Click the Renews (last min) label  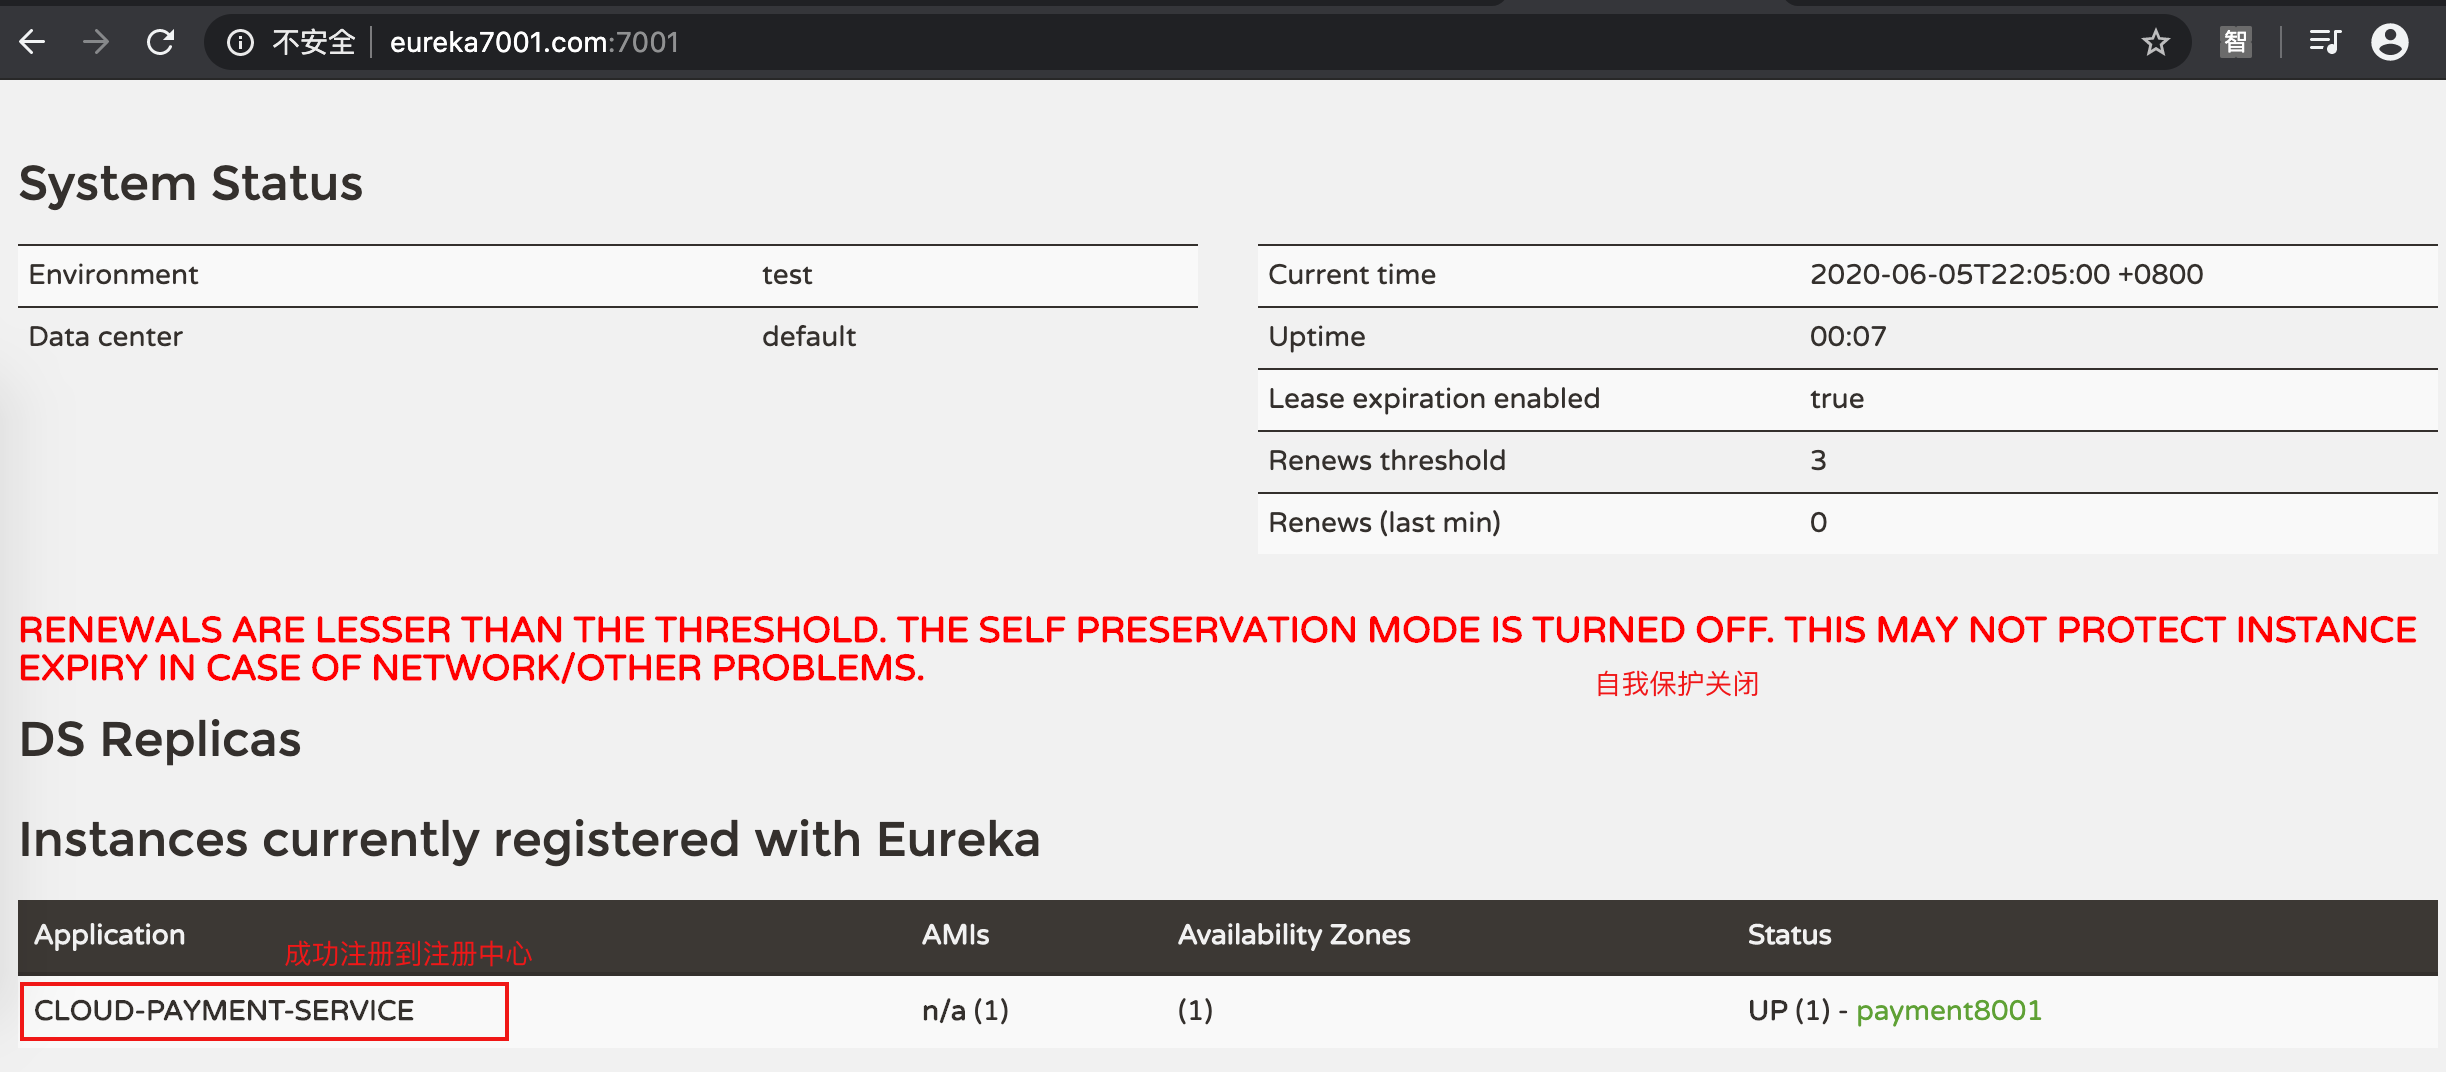pos(1384,523)
